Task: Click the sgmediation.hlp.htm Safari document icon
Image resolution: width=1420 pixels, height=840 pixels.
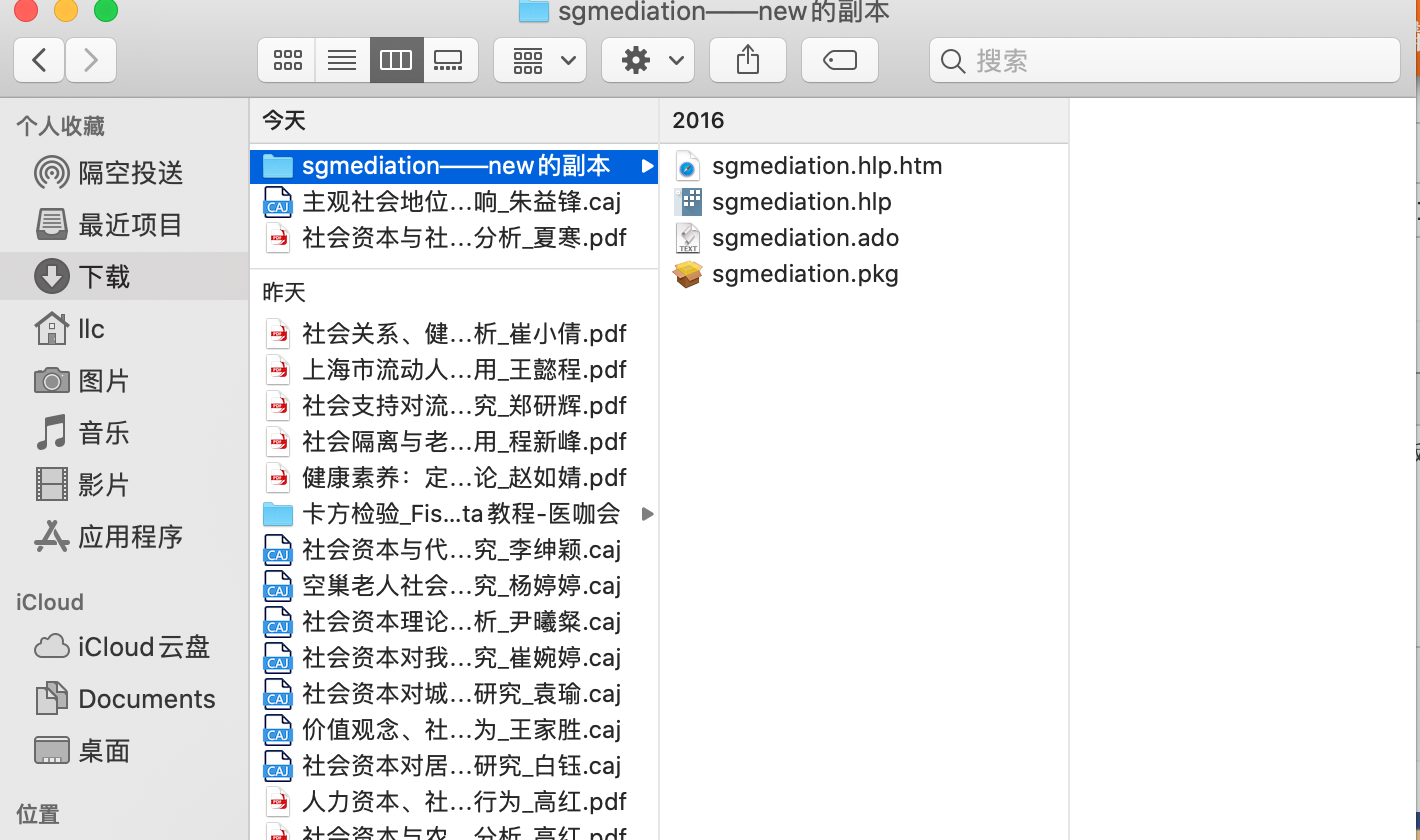Action: pyautogui.click(x=688, y=166)
